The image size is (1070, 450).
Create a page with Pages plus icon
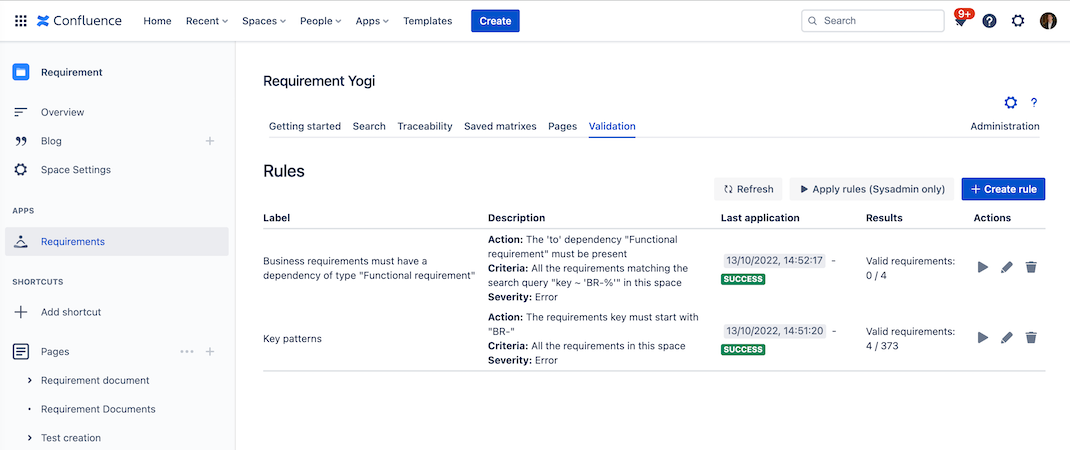tap(210, 352)
